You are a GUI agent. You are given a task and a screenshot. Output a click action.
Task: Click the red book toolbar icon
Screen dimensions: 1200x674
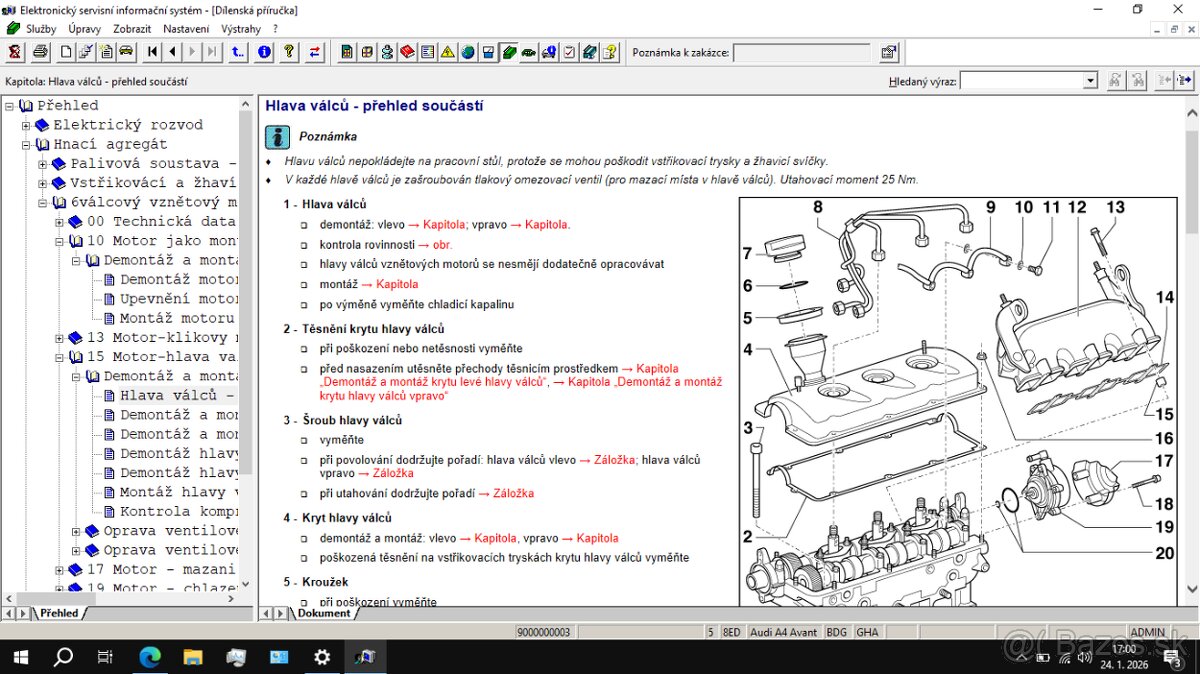pos(408,52)
